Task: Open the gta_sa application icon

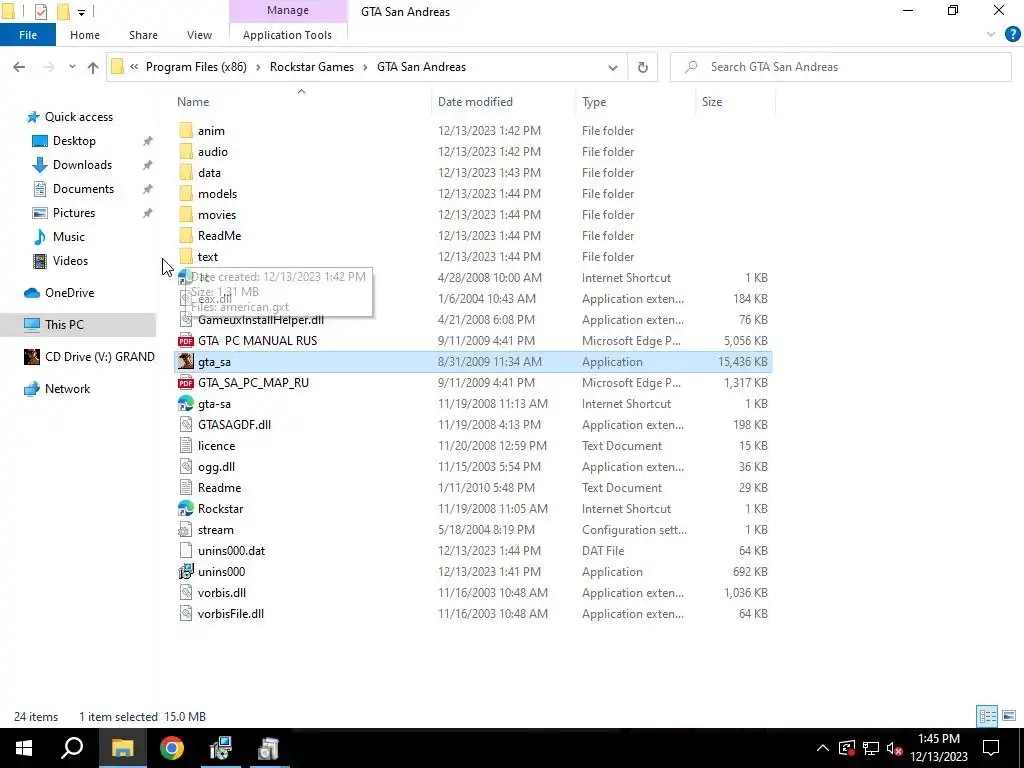Action: point(186,361)
